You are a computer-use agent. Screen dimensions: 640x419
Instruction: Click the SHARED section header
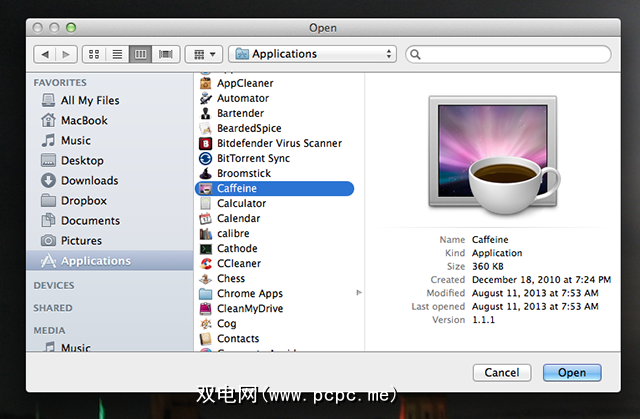point(53,308)
